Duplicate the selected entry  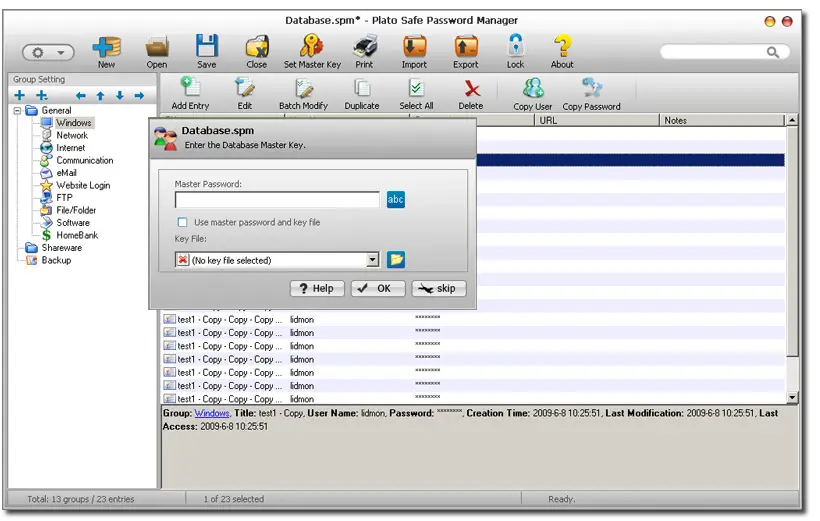point(362,93)
